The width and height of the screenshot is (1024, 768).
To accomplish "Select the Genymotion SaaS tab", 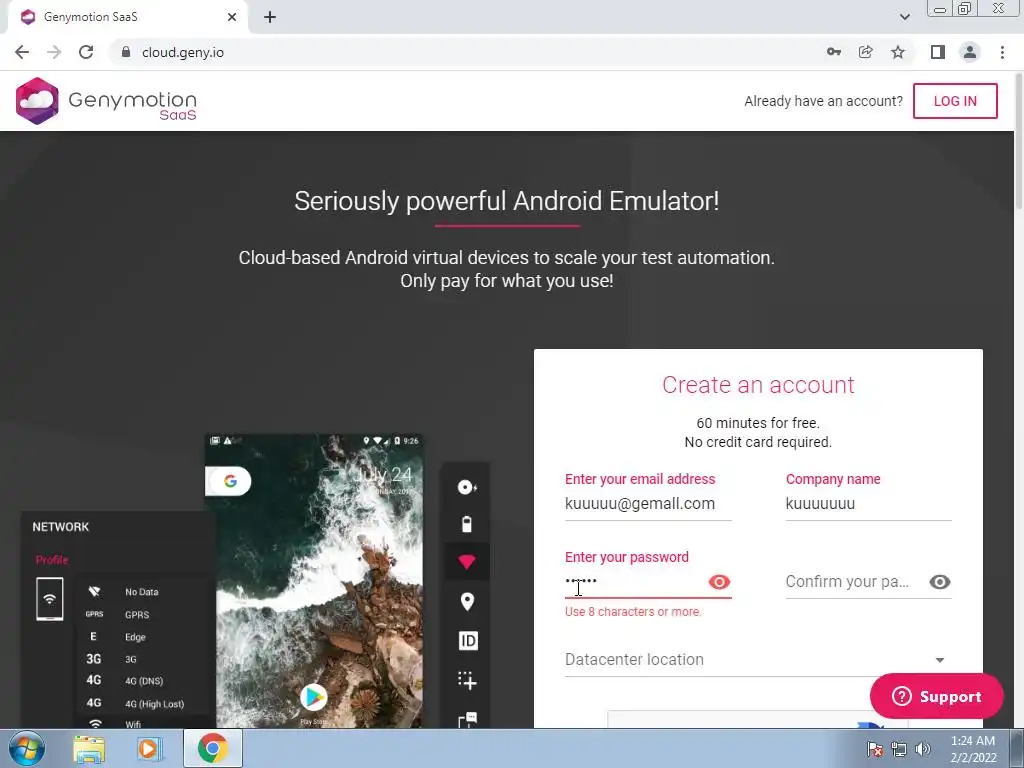I will point(127,17).
